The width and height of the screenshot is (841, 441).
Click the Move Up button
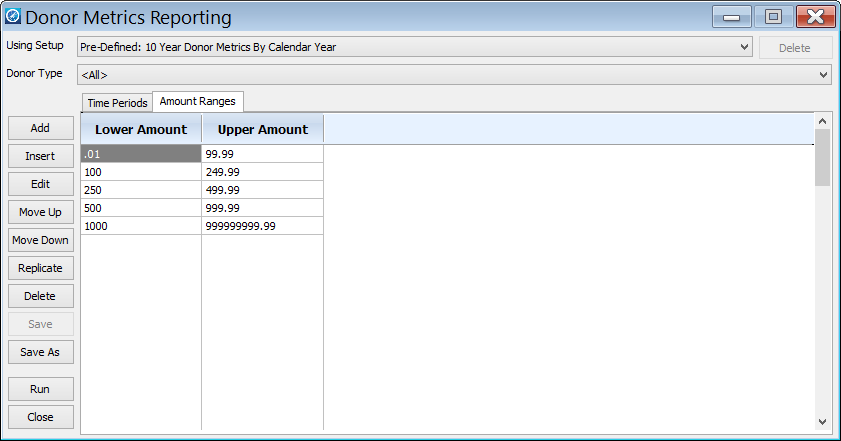tap(41, 212)
